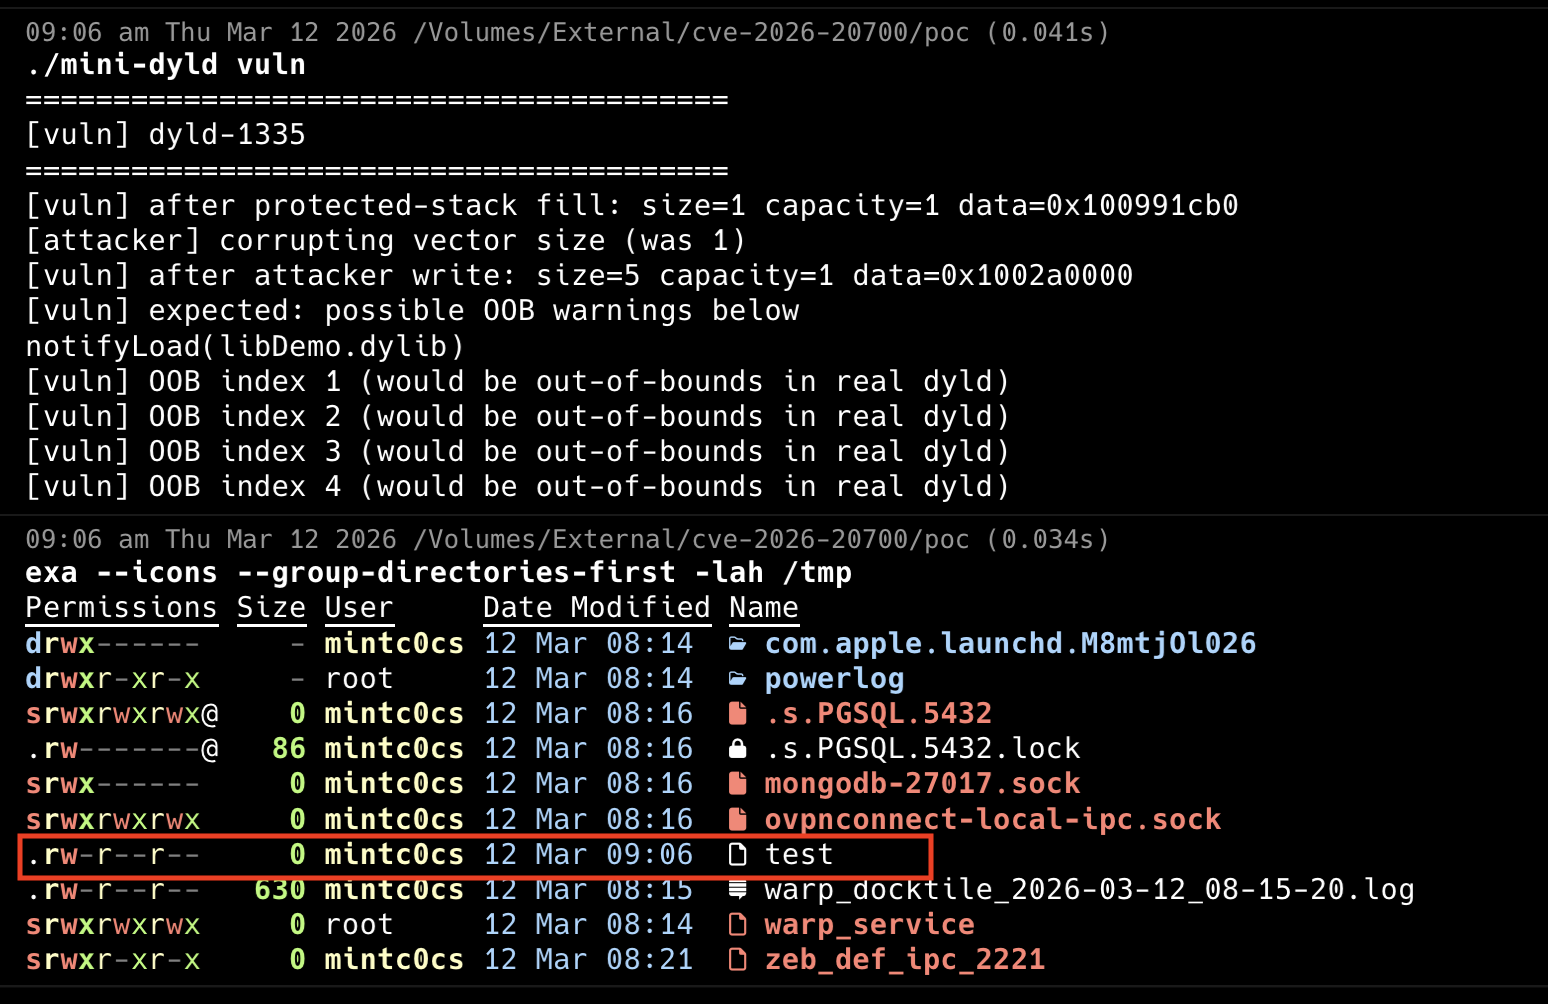Click the file icon beside mongodb-27017.sock
The width and height of the screenshot is (1548, 1004).
(738, 783)
